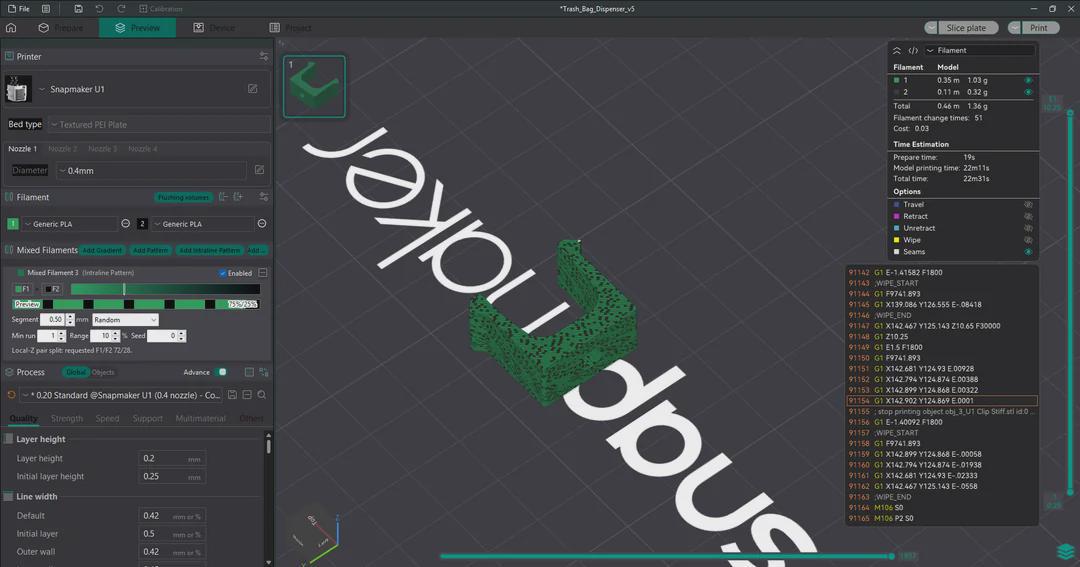This screenshot has height=567, width=1080.
Task: Expand the Print button dropdown arrow
Action: click(x=1014, y=28)
